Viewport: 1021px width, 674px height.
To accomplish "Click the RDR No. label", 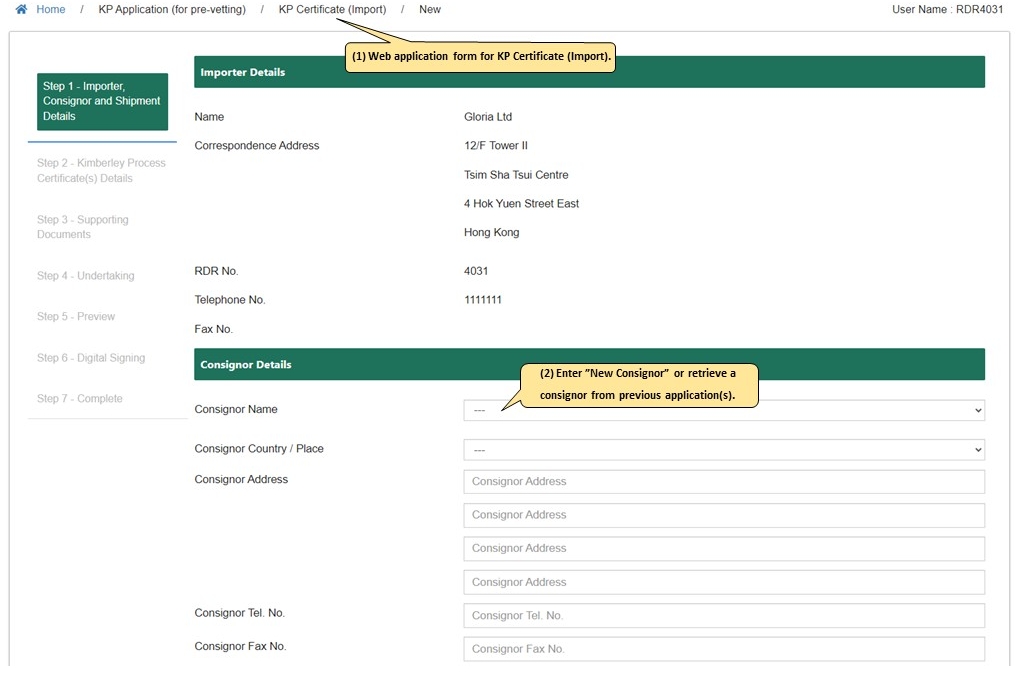I will point(216,271).
